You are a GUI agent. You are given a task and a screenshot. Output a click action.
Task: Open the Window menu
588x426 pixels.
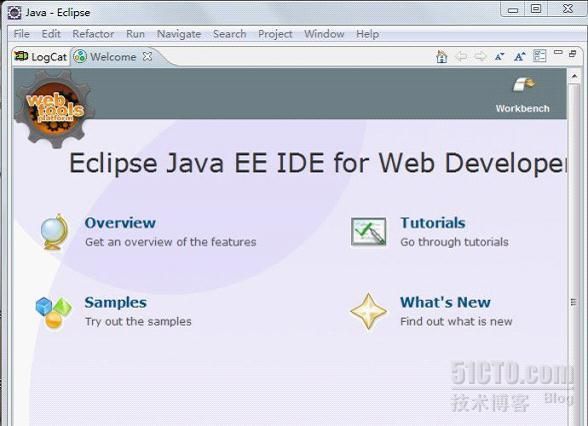coord(324,34)
